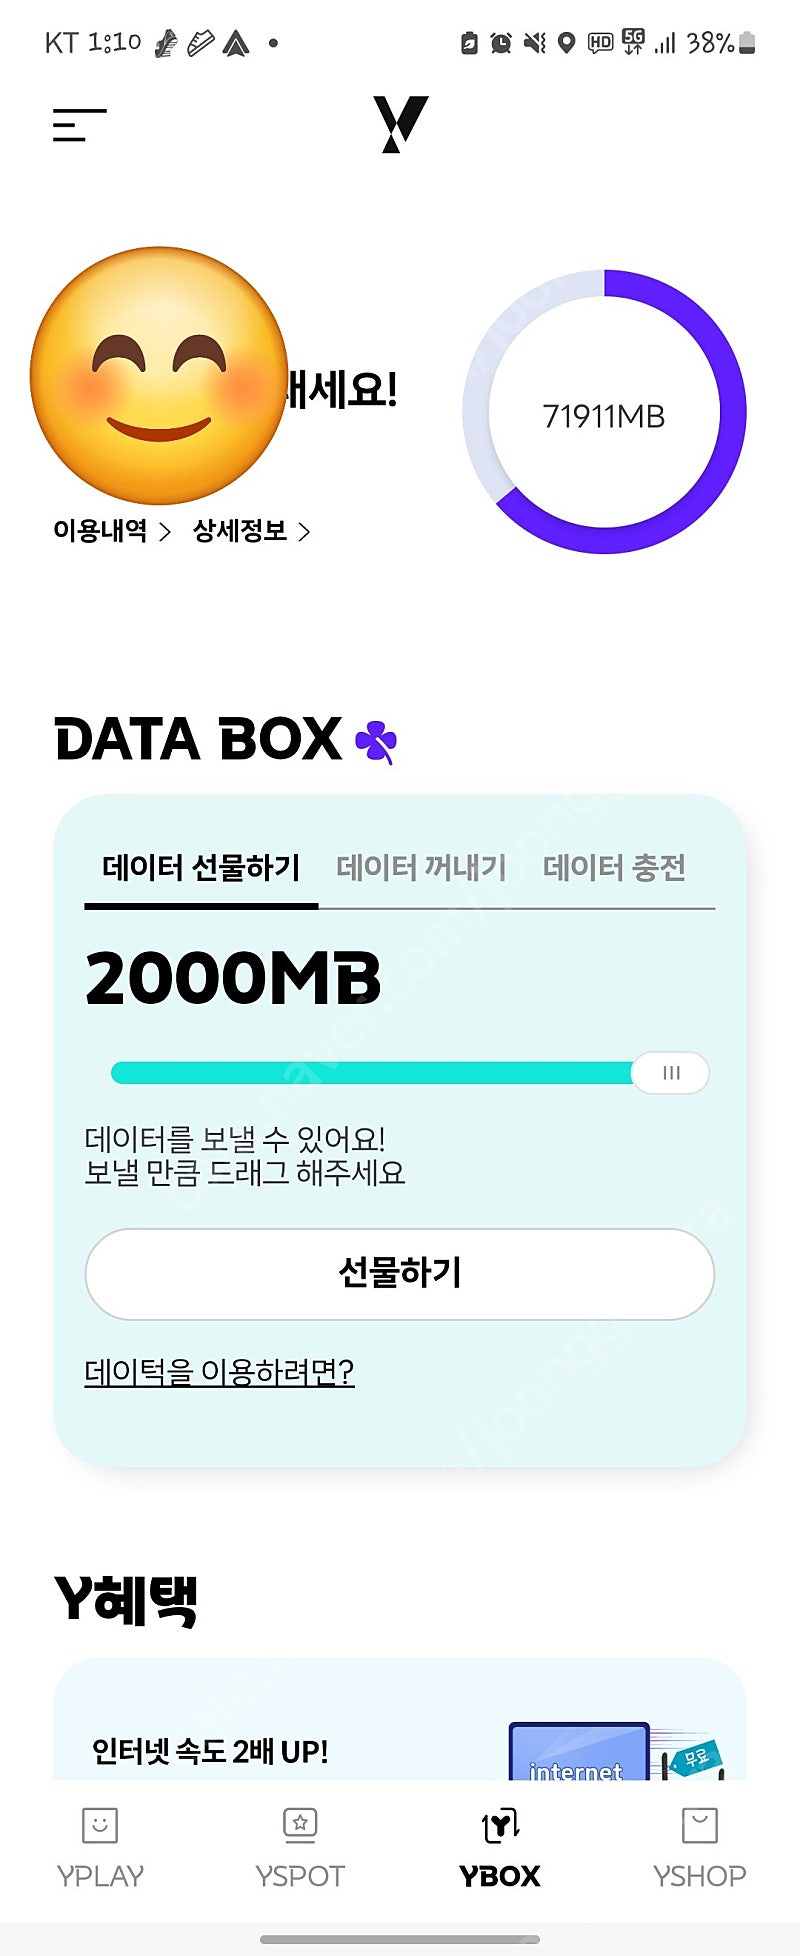Tap the purple clover icon beside DATA BOX
The image size is (800, 1956).
pyautogui.click(x=376, y=742)
